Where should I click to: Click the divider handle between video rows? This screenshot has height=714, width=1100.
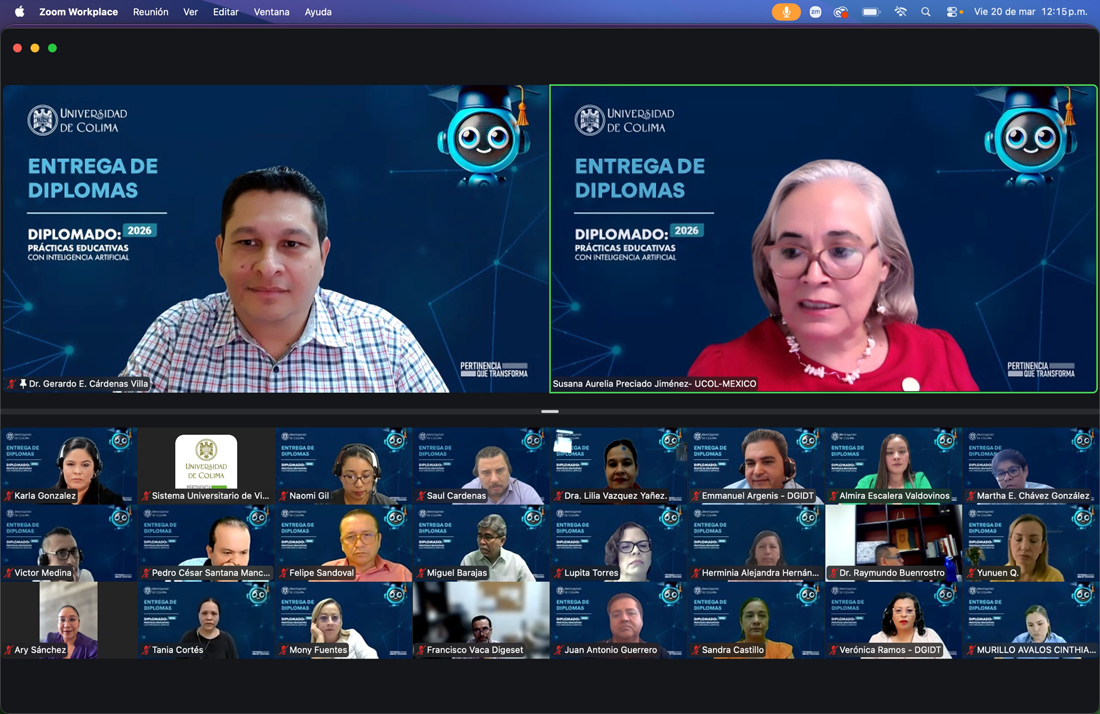[550, 411]
